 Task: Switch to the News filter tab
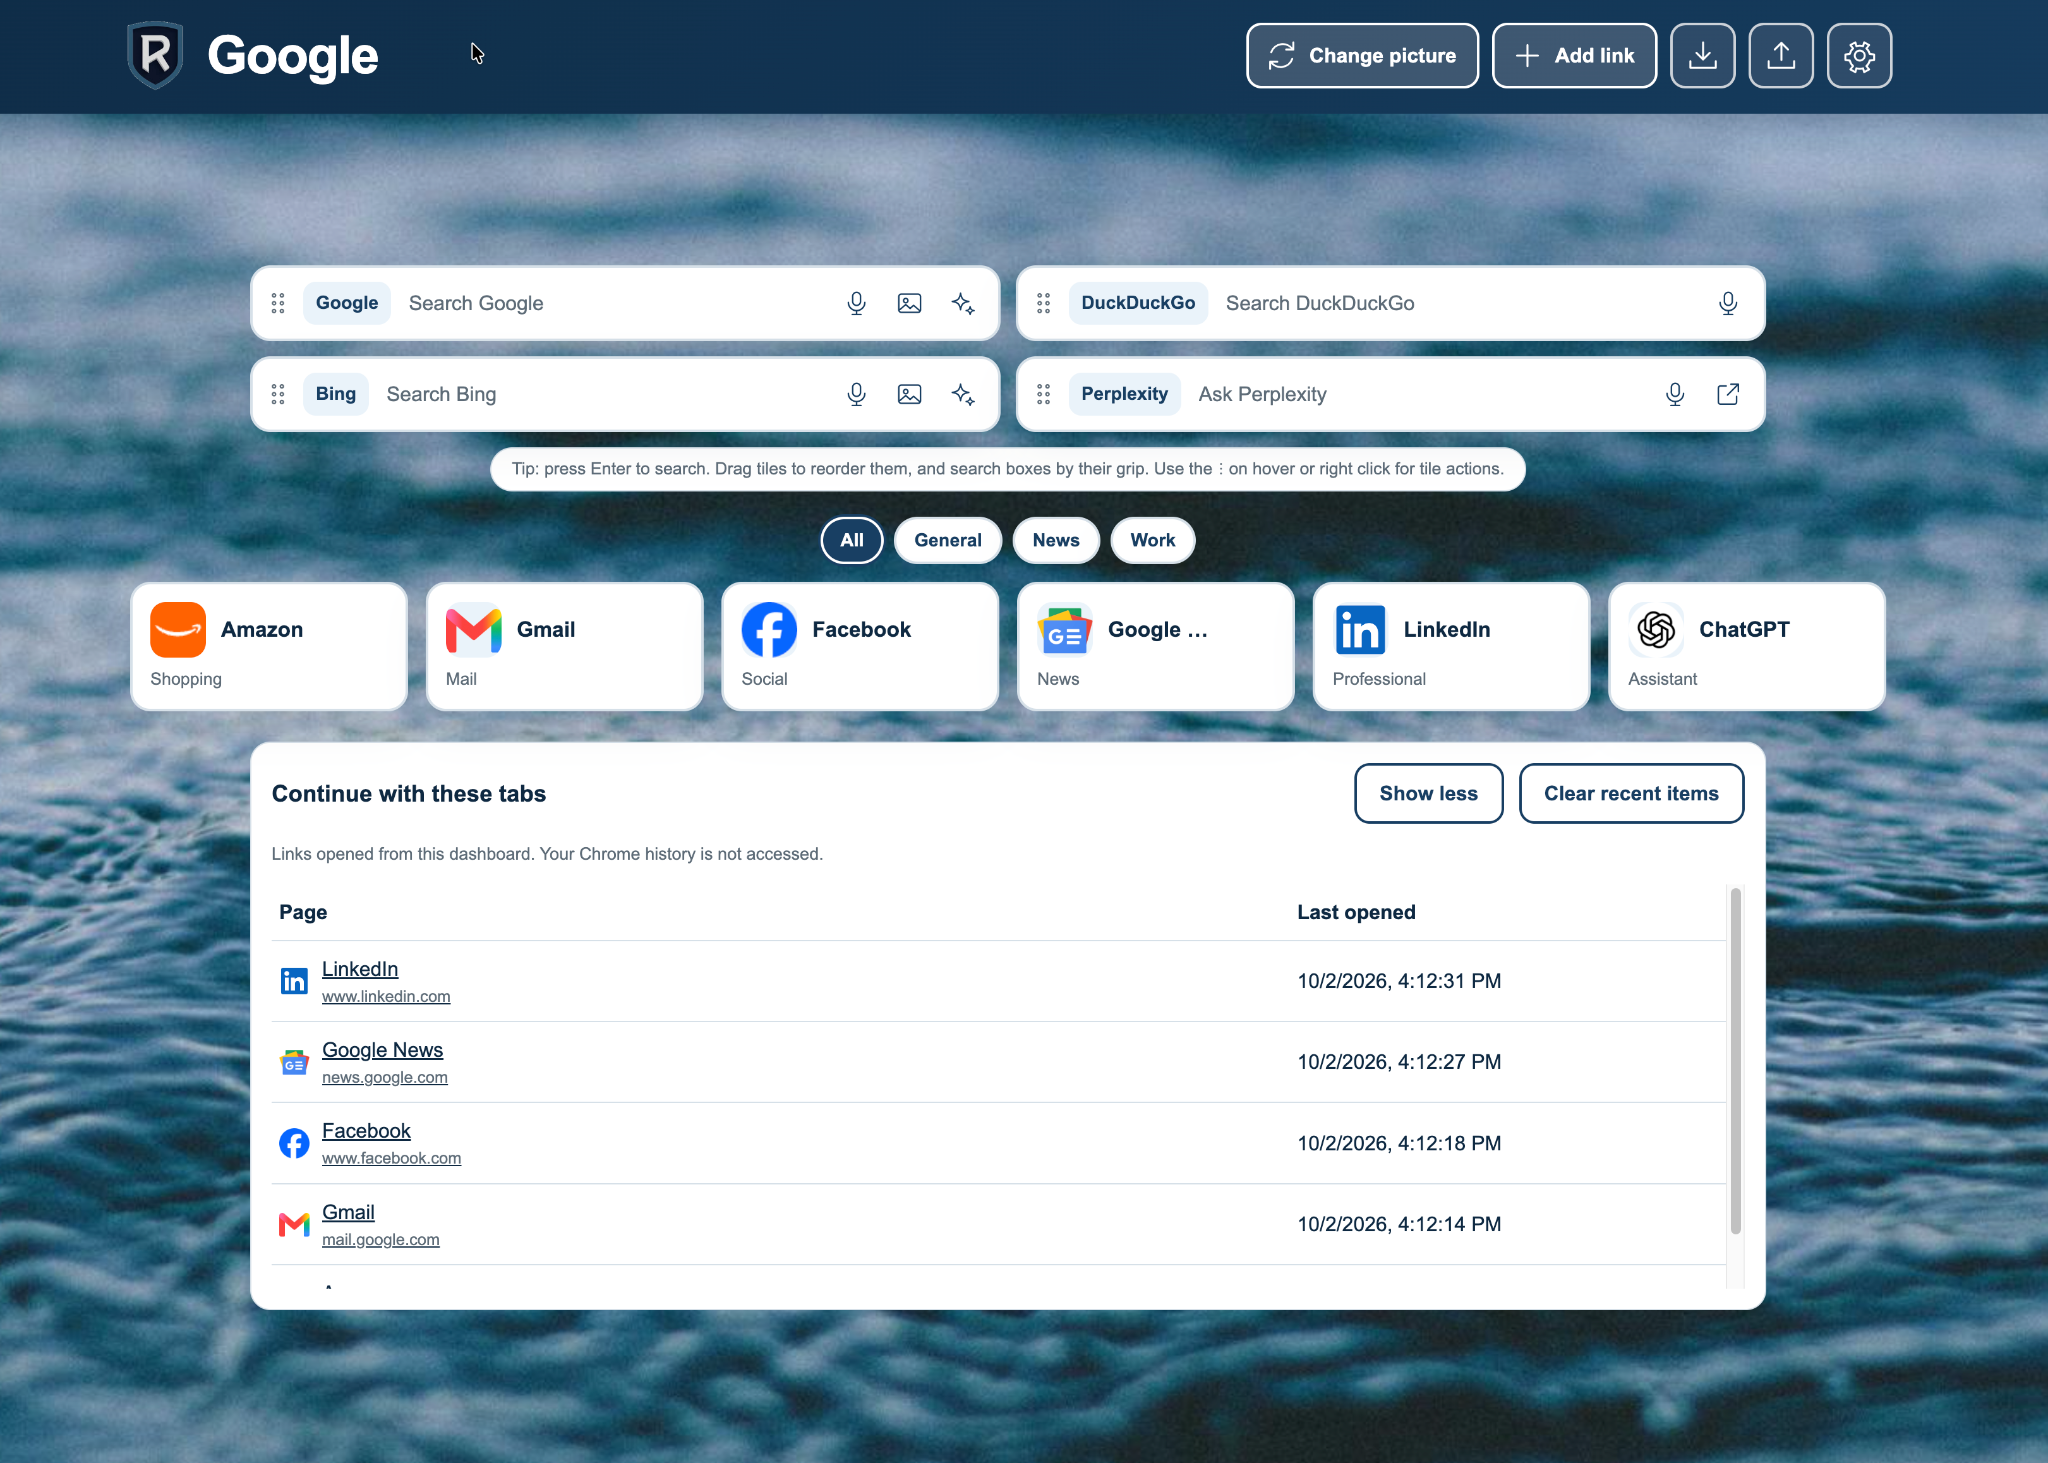[1056, 540]
